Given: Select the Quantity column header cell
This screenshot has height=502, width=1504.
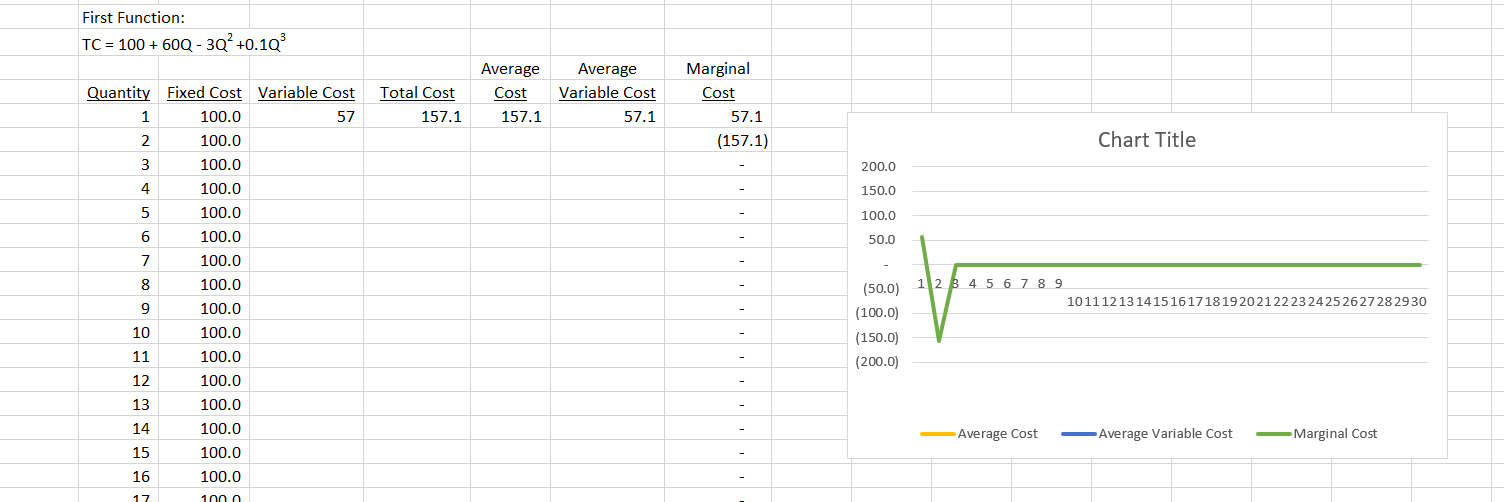Looking at the screenshot, I should pyautogui.click(x=118, y=93).
